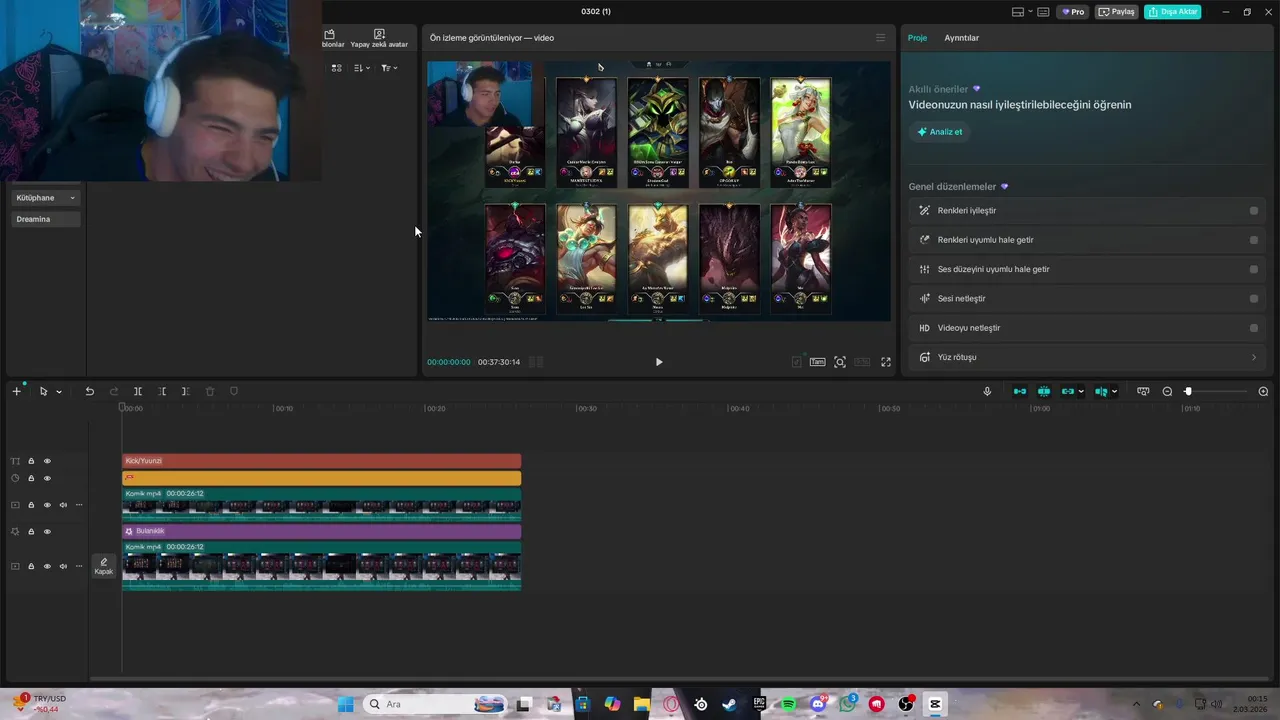Viewport: 1280px width, 720px height.
Task: Trim right of playhead with bracket tool
Action: click(185, 391)
